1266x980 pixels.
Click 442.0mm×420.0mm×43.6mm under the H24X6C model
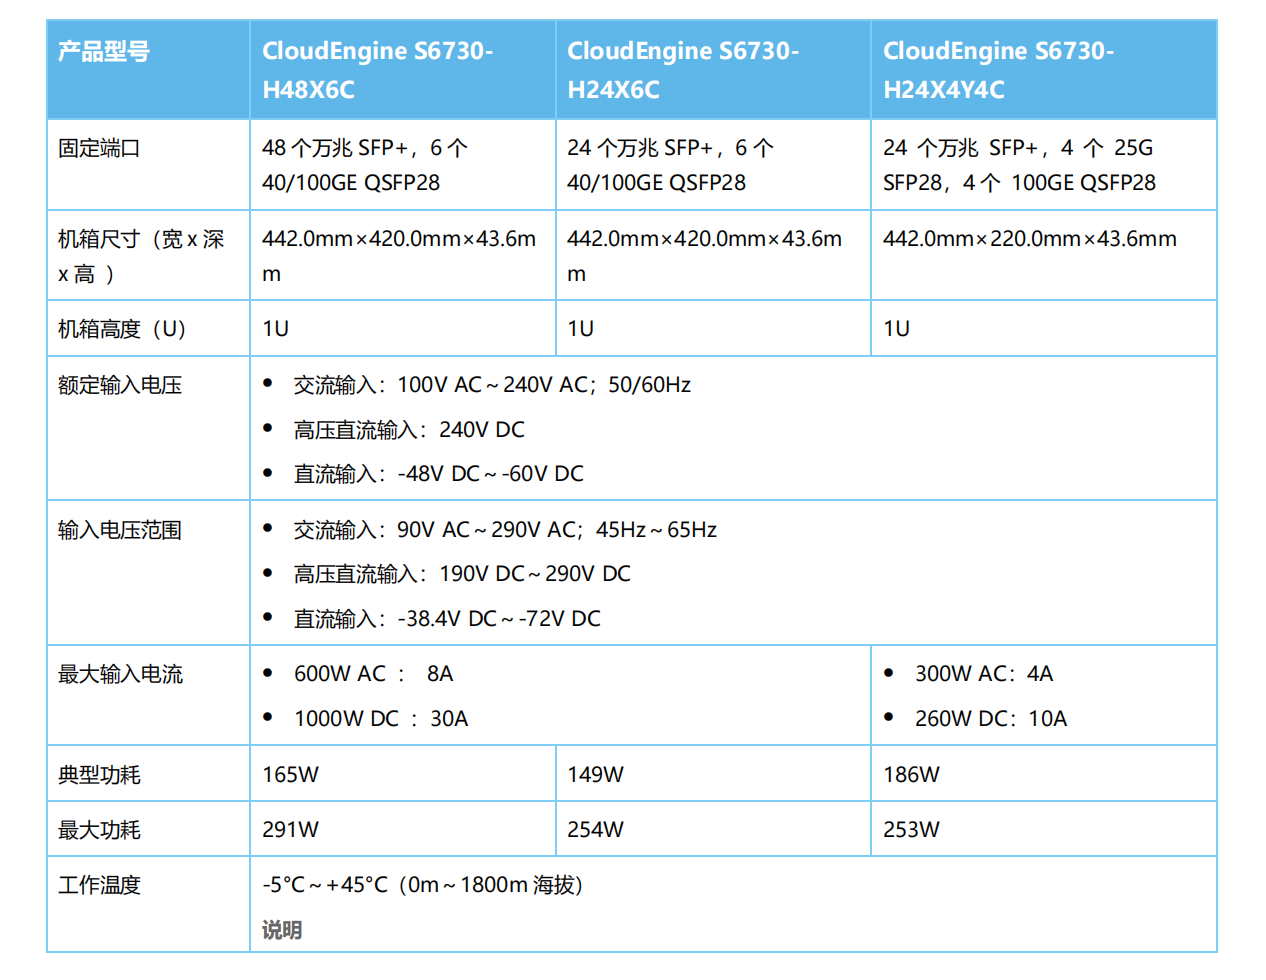click(704, 256)
